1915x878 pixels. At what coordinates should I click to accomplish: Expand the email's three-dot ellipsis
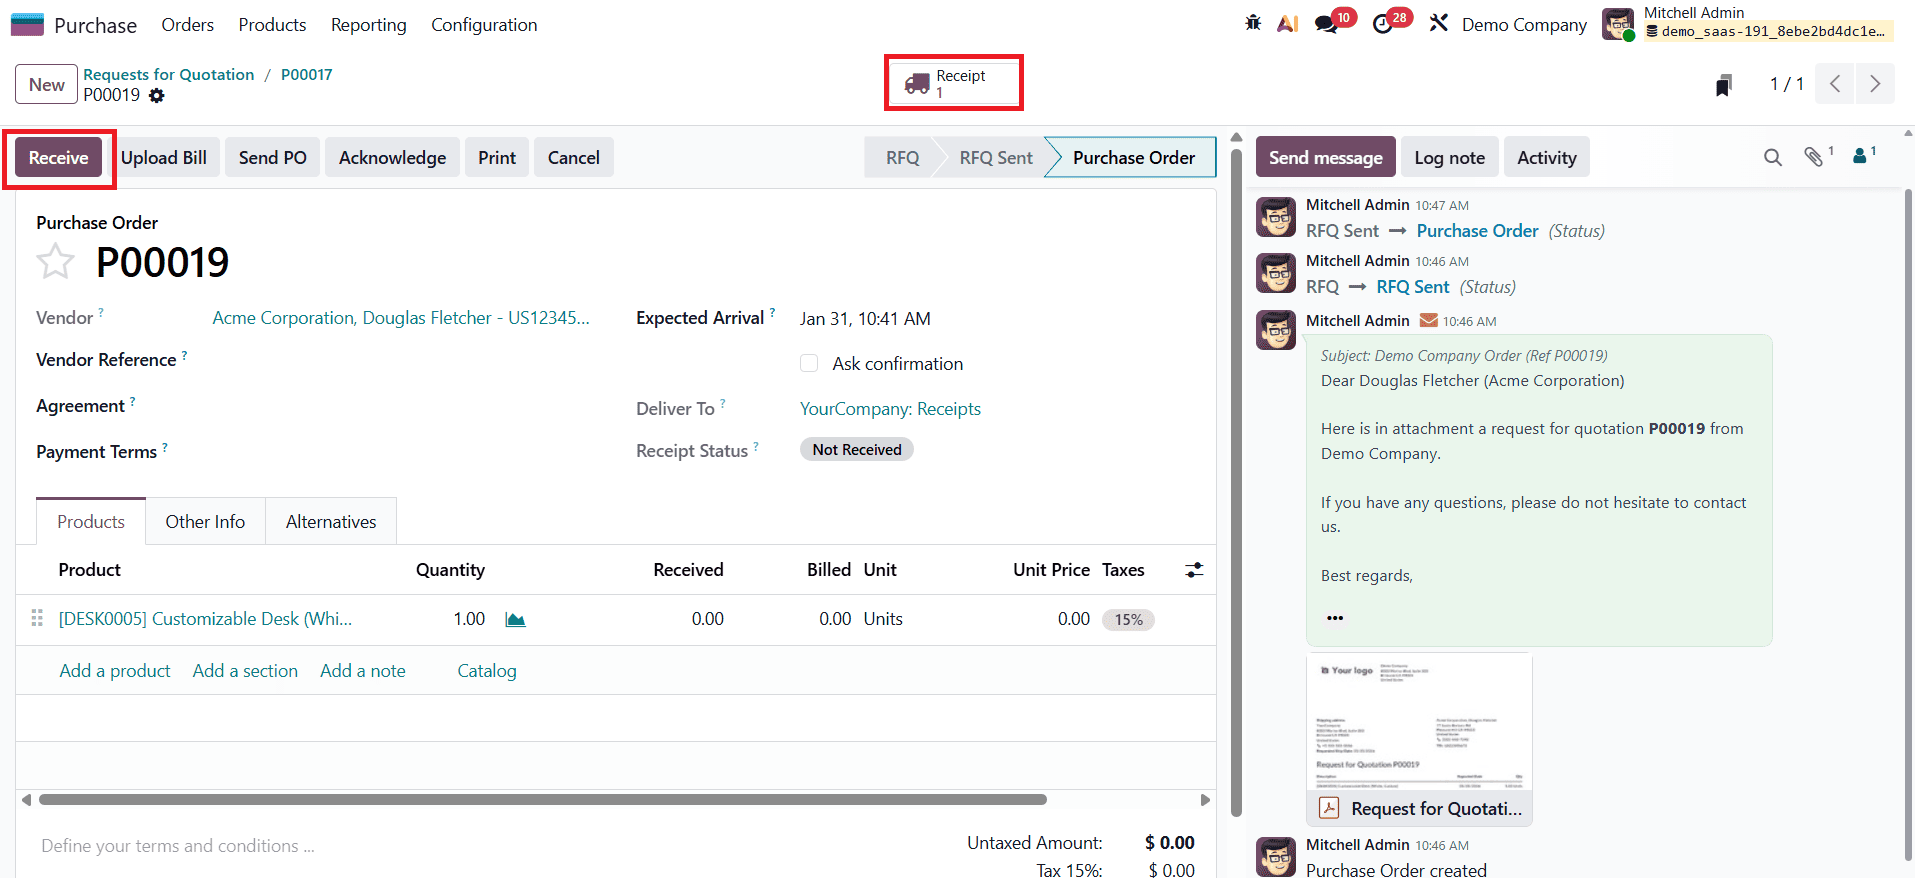coord(1335,618)
